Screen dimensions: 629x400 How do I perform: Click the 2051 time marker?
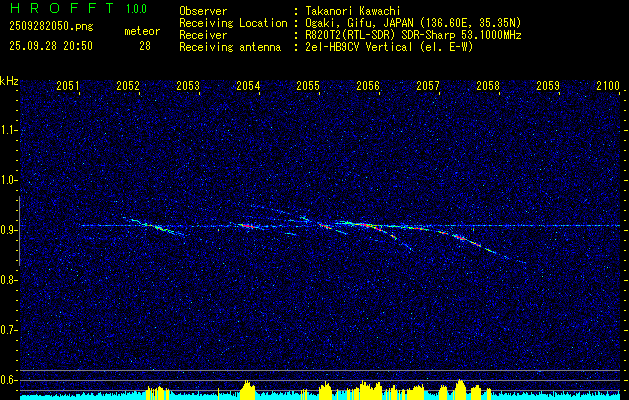[x=68, y=86]
